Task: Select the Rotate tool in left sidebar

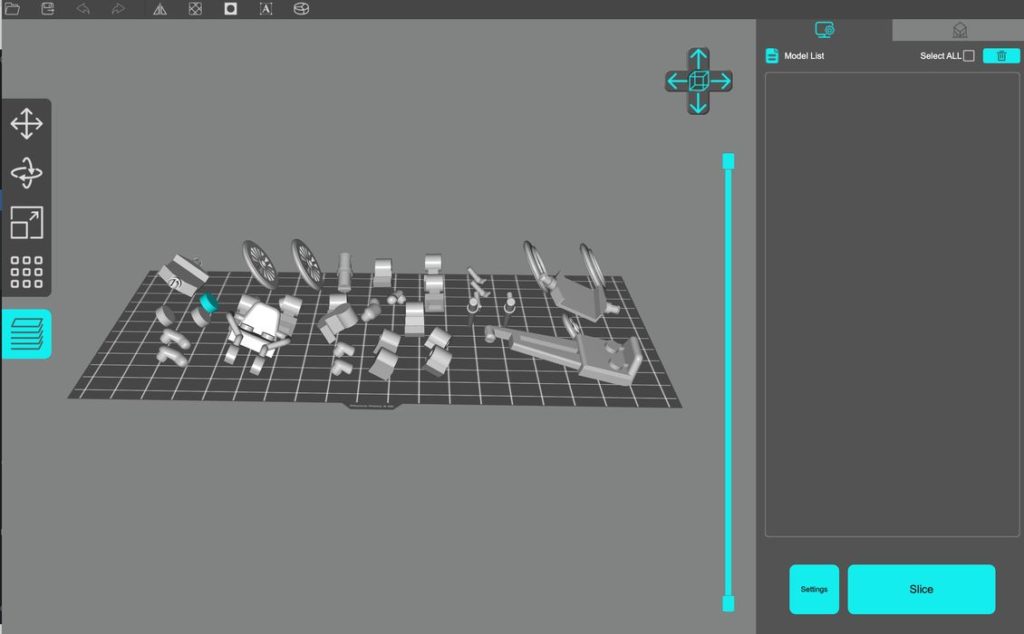Action: pos(26,174)
